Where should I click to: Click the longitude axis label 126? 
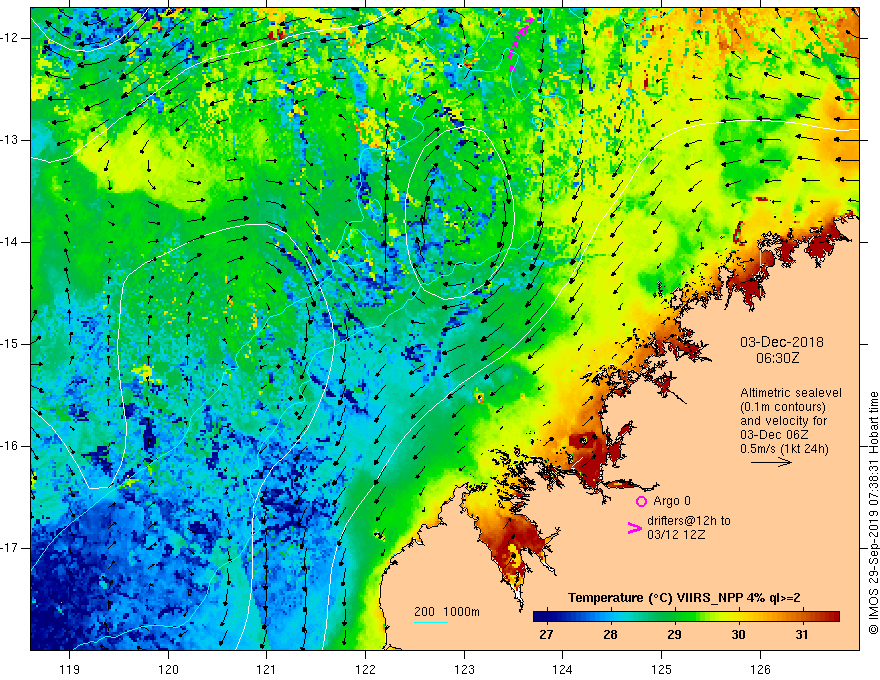click(760, 669)
